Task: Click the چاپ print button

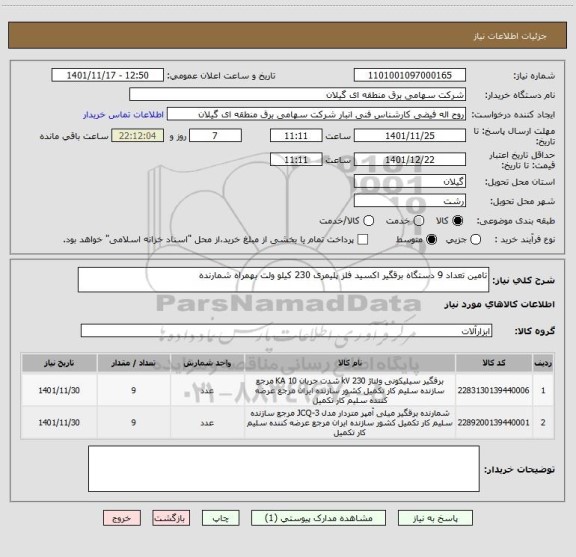Action: pos(220,518)
